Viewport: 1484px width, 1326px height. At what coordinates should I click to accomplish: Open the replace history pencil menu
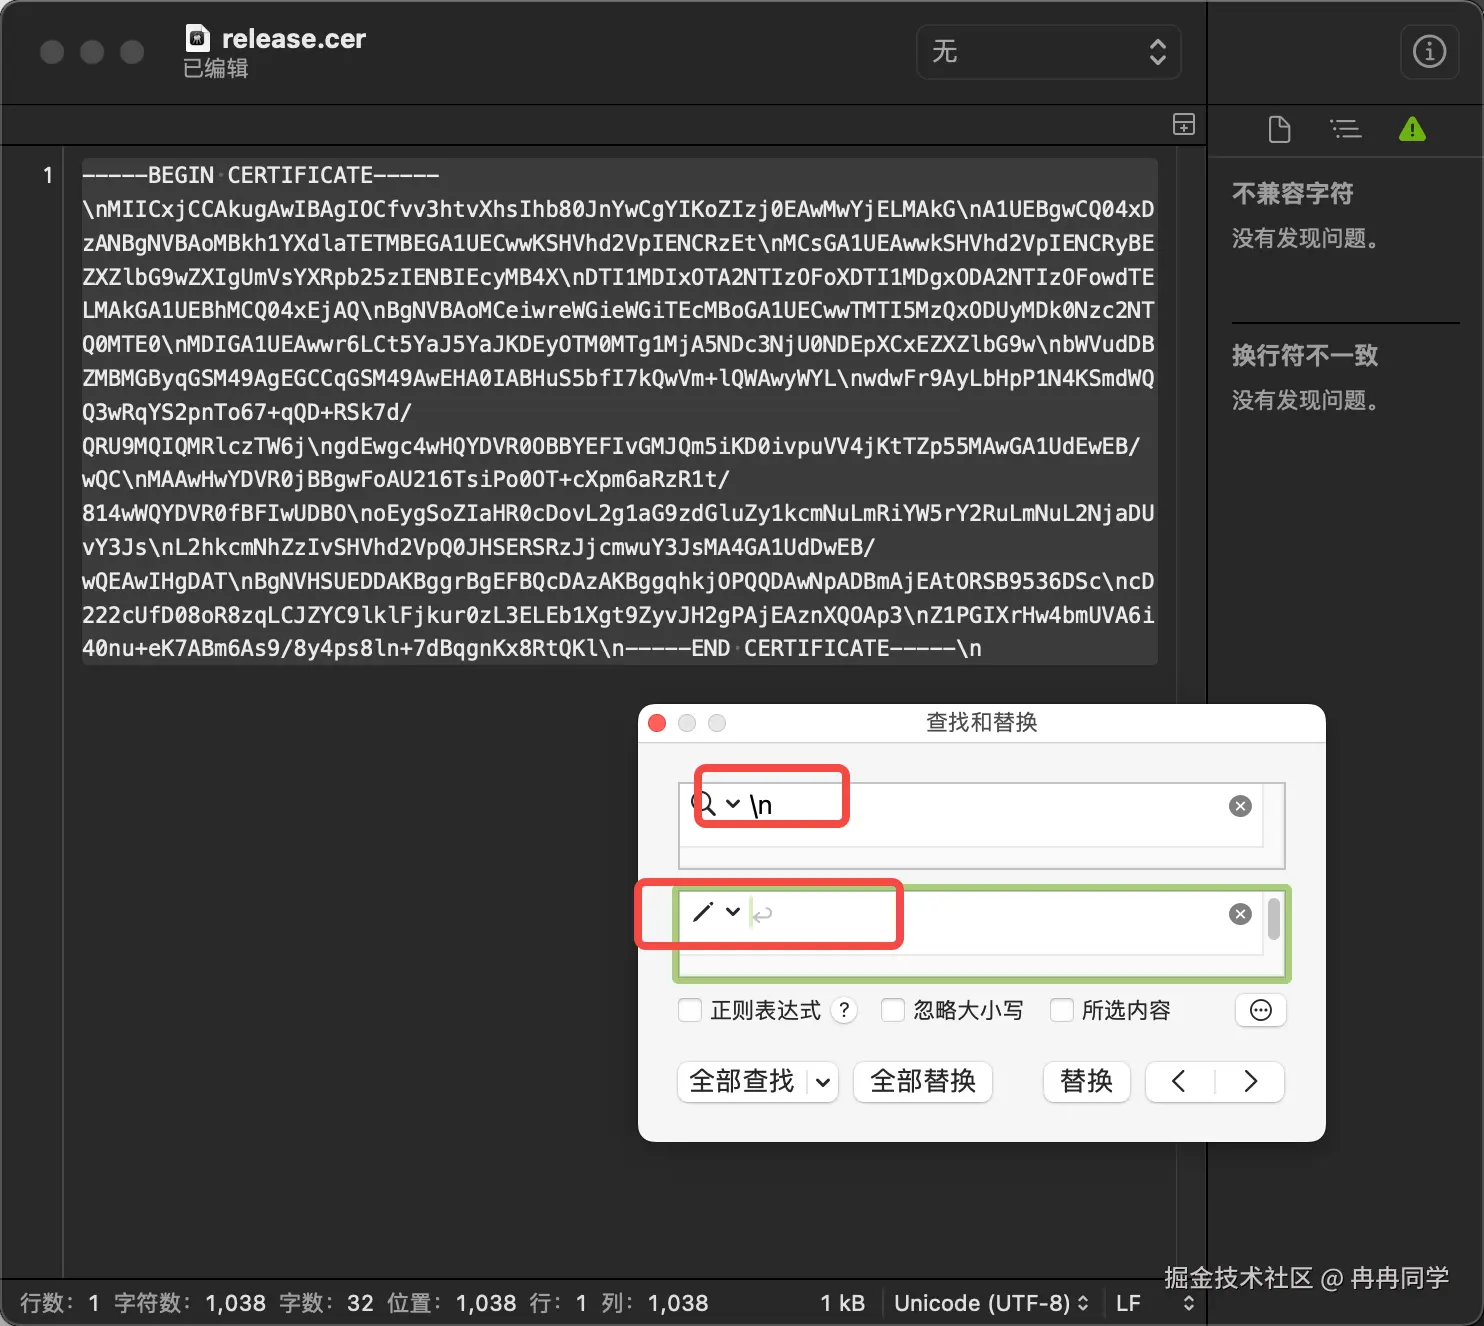(716, 912)
